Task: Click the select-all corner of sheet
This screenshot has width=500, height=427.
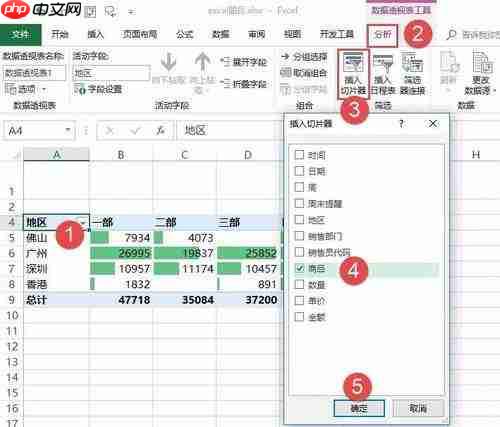Action: pyautogui.click(x=15, y=155)
